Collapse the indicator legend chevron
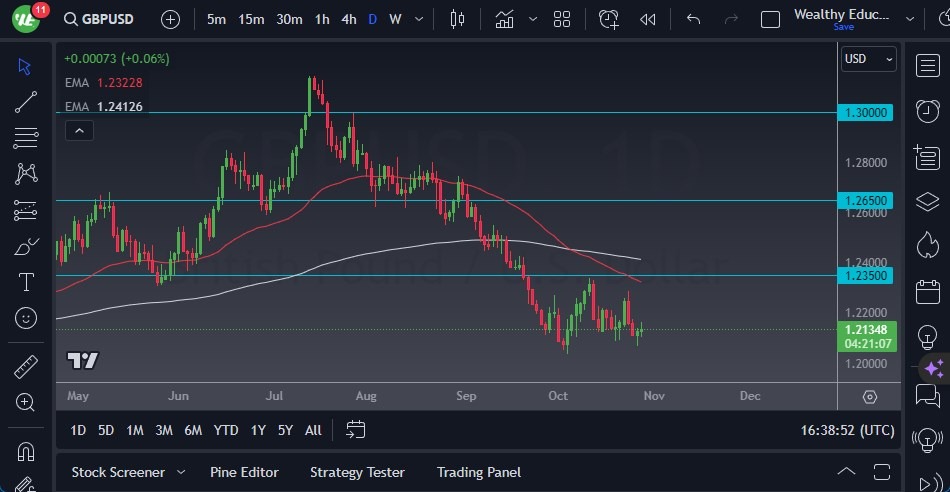This screenshot has height=492, width=950. (x=79, y=129)
